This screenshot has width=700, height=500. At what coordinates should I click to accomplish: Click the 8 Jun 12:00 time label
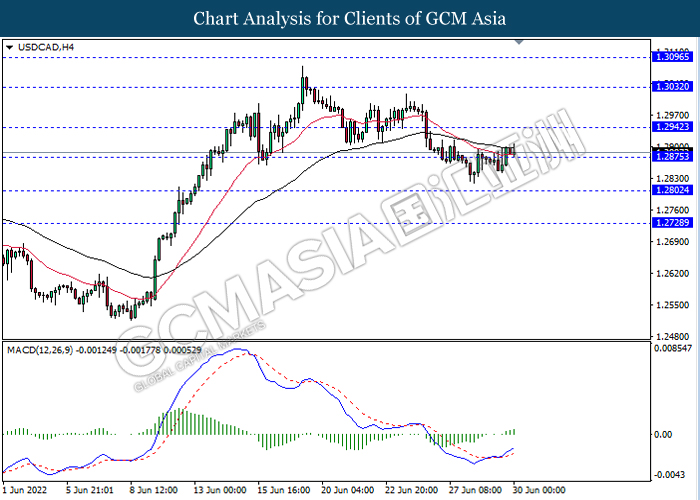pyautogui.click(x=154, y=490)
